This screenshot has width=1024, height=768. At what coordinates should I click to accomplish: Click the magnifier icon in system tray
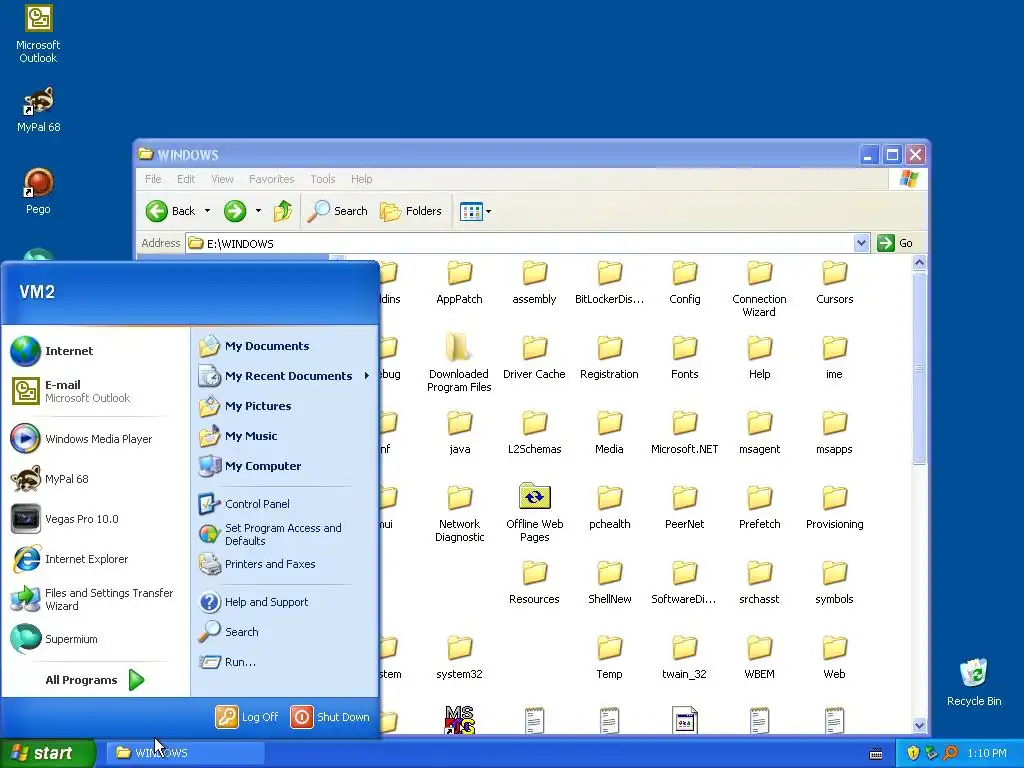coord(950,753)
